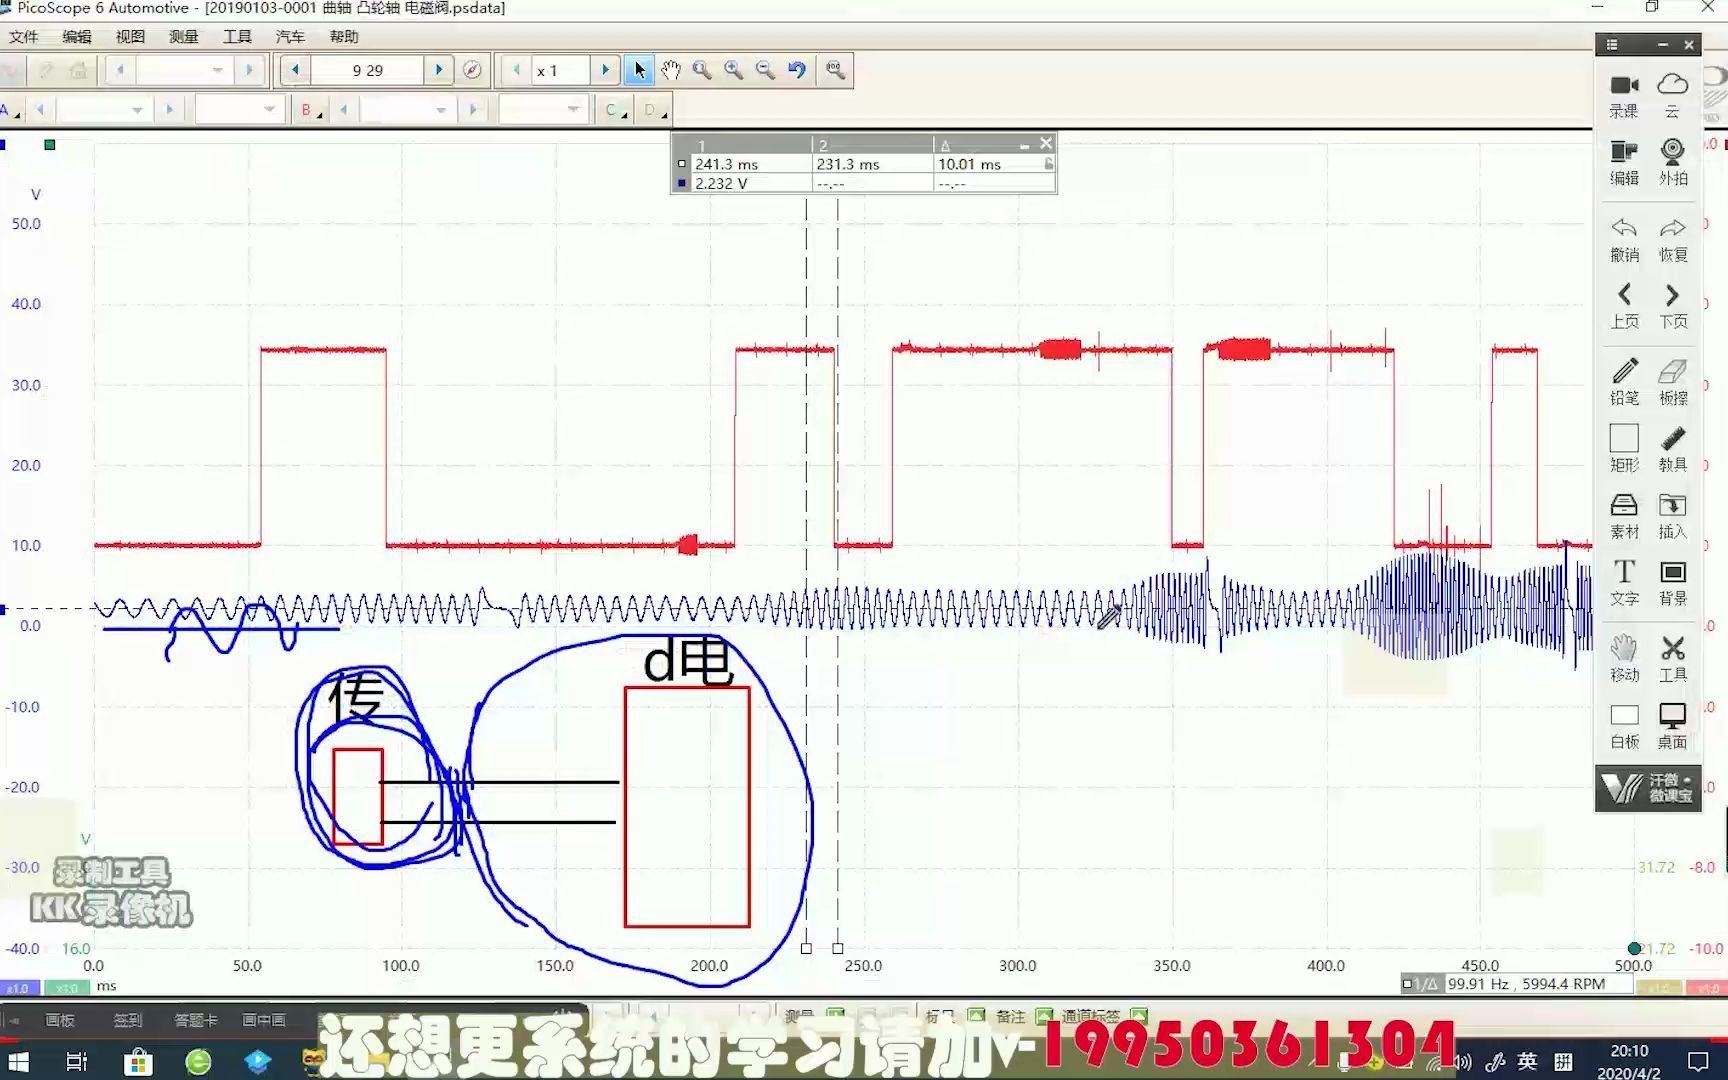Select the 板擦 eraser tool
This screenshot has width=1728, height=1080.
[x=1673, y=383]
